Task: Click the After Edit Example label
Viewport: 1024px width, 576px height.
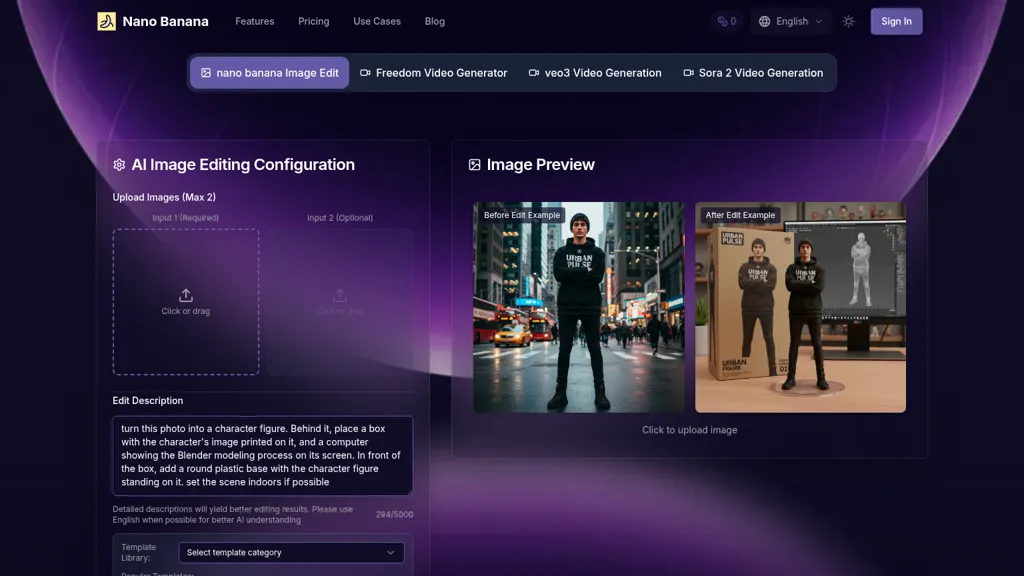Action: tap(740, 215)
